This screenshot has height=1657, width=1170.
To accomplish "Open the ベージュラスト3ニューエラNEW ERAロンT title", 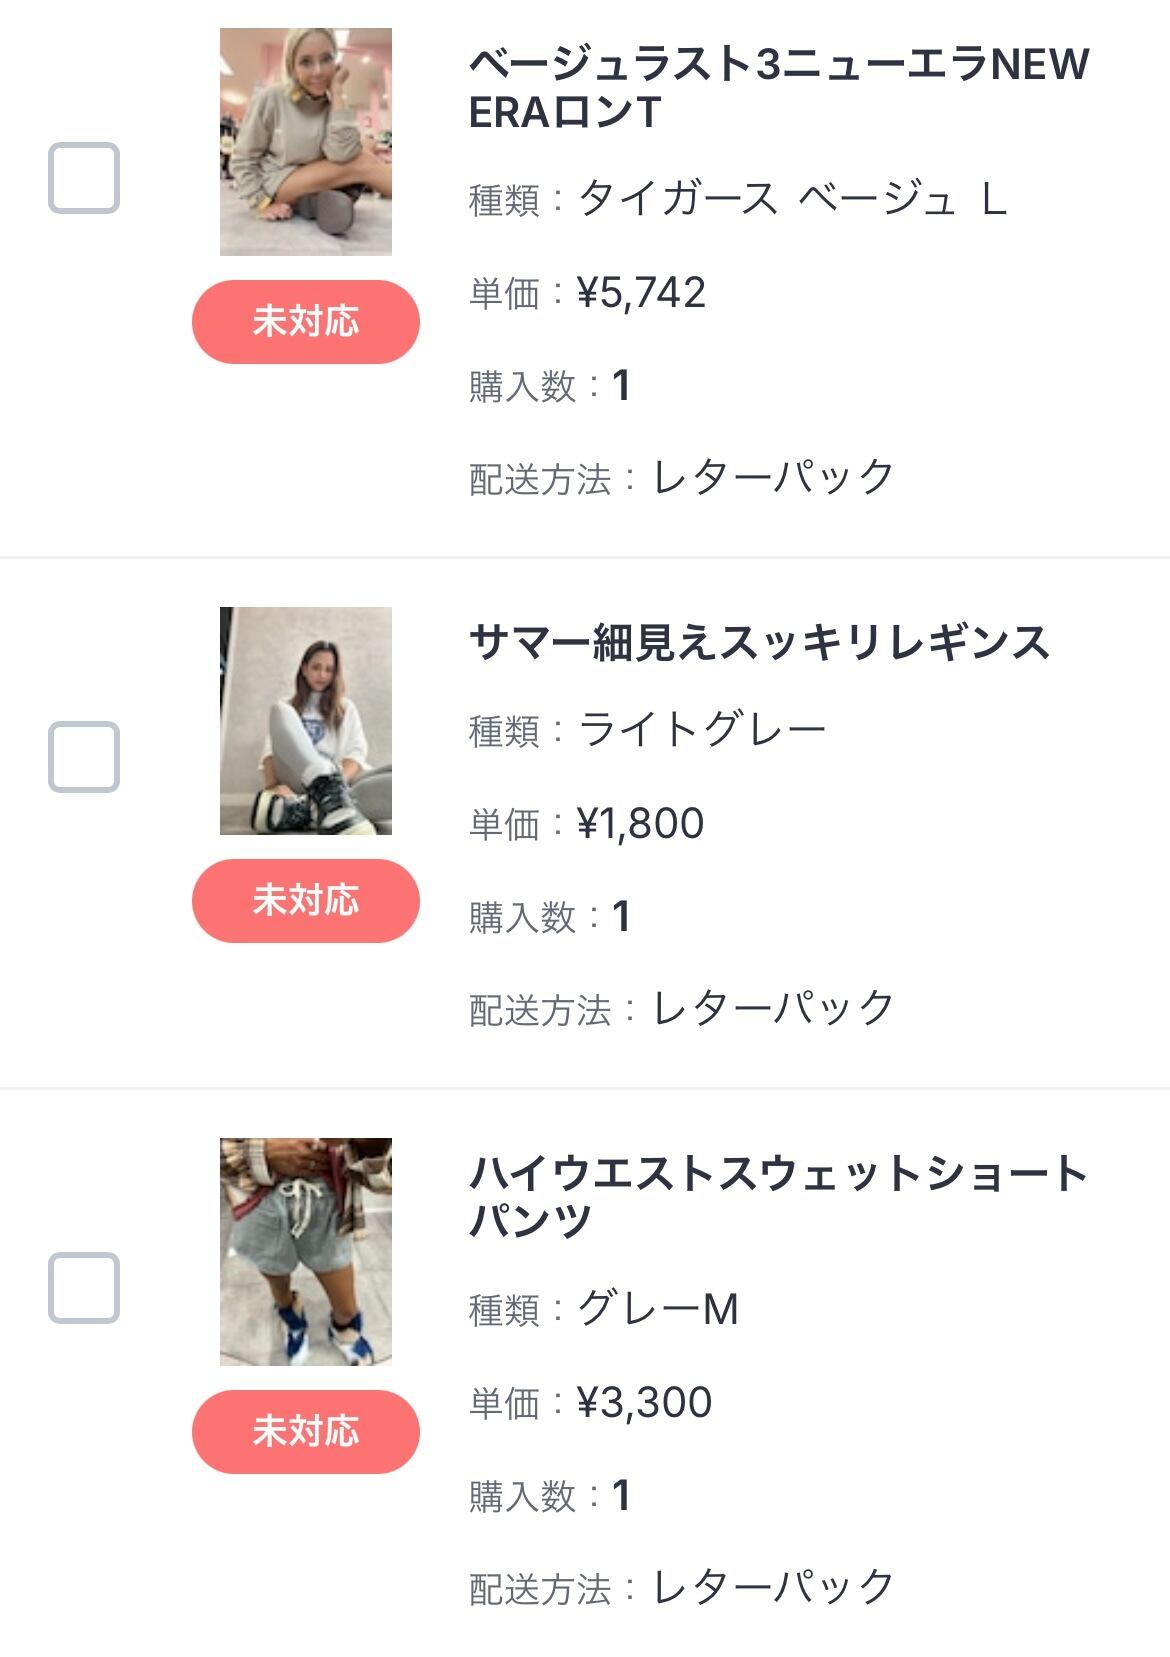I will (x=778, y=88).
